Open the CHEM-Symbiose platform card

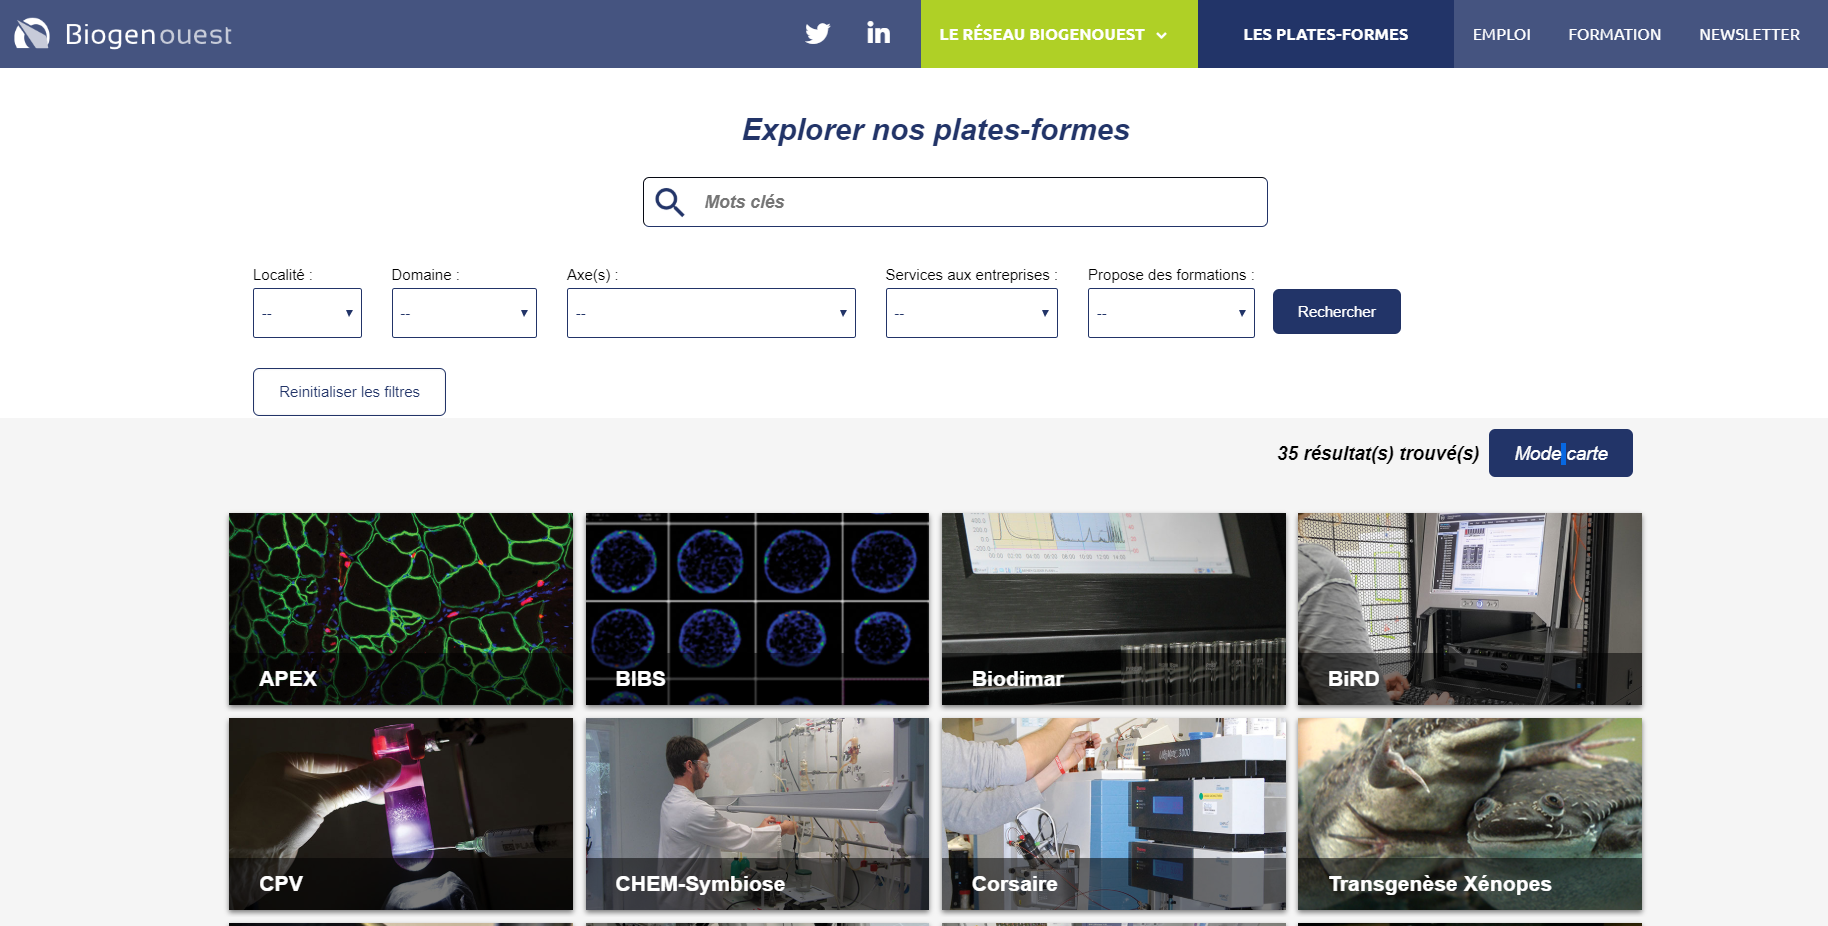[x=757, y=814]
